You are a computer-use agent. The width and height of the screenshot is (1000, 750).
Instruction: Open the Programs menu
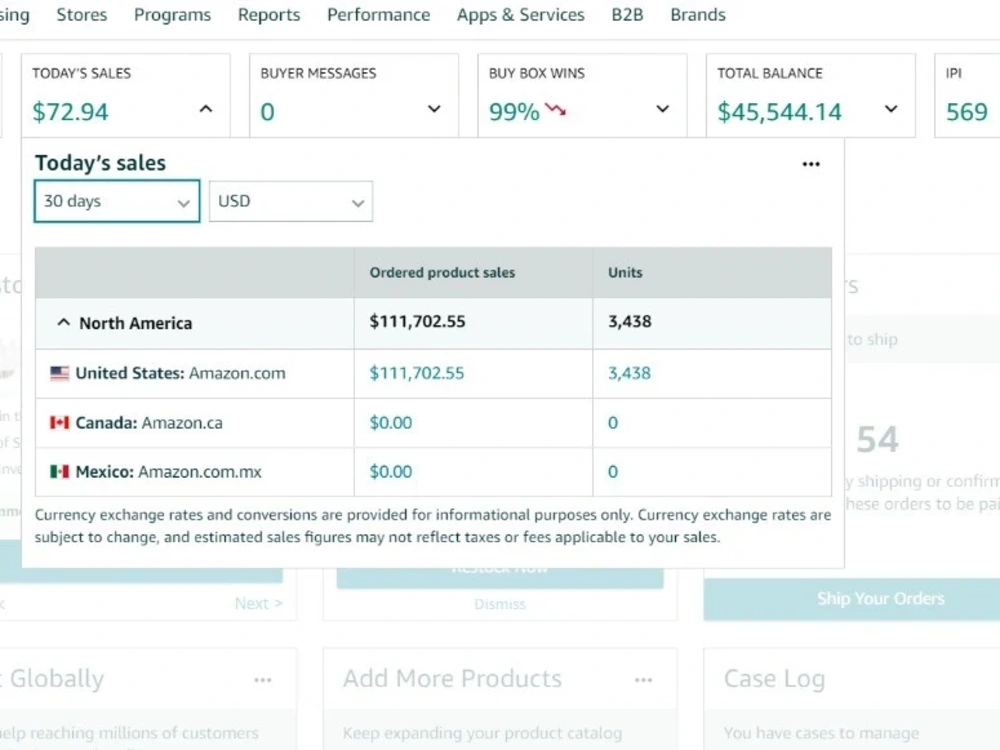pos(172,15)
